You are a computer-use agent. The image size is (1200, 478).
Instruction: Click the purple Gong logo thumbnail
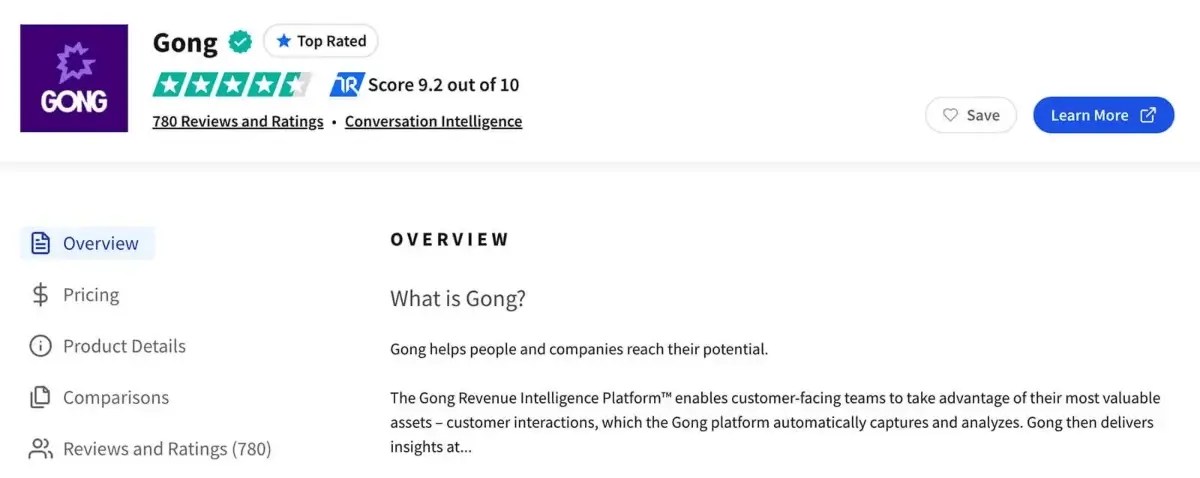(74, 79)
